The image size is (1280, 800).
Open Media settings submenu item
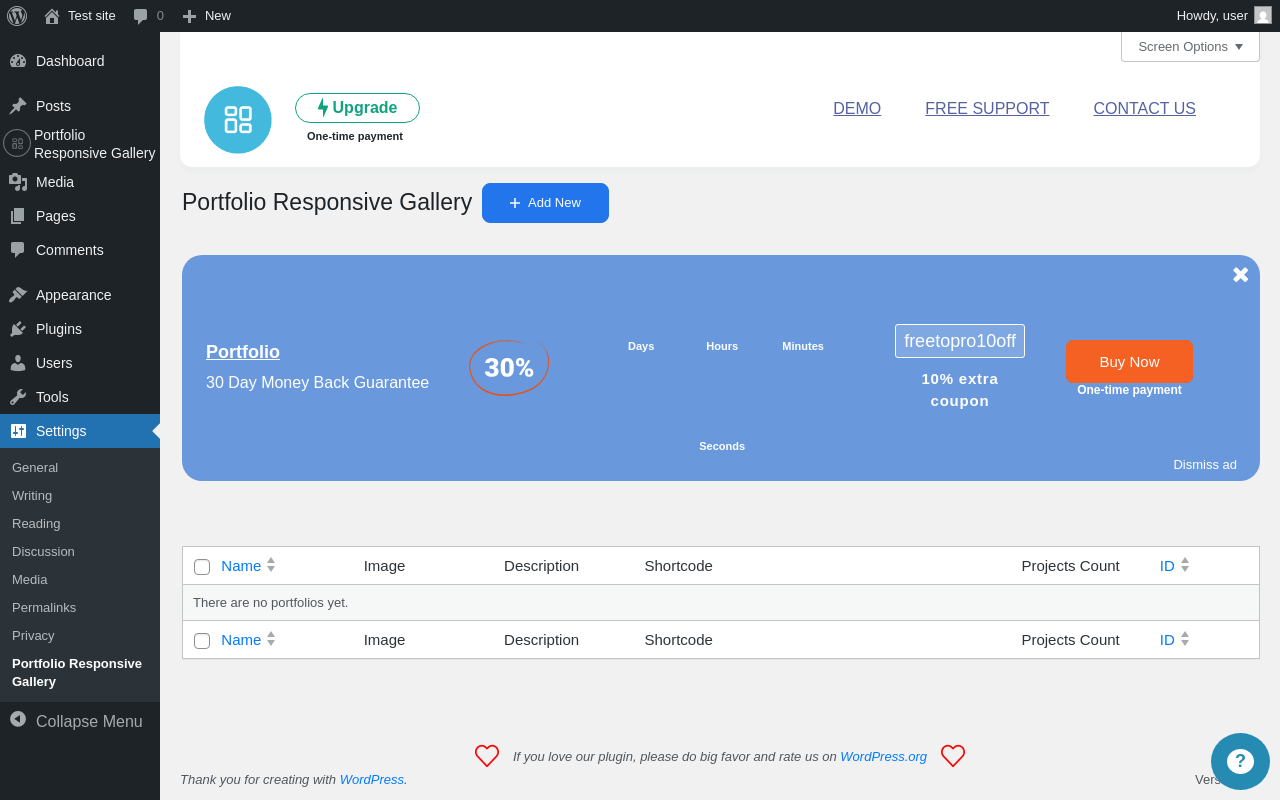pos(29,579)
